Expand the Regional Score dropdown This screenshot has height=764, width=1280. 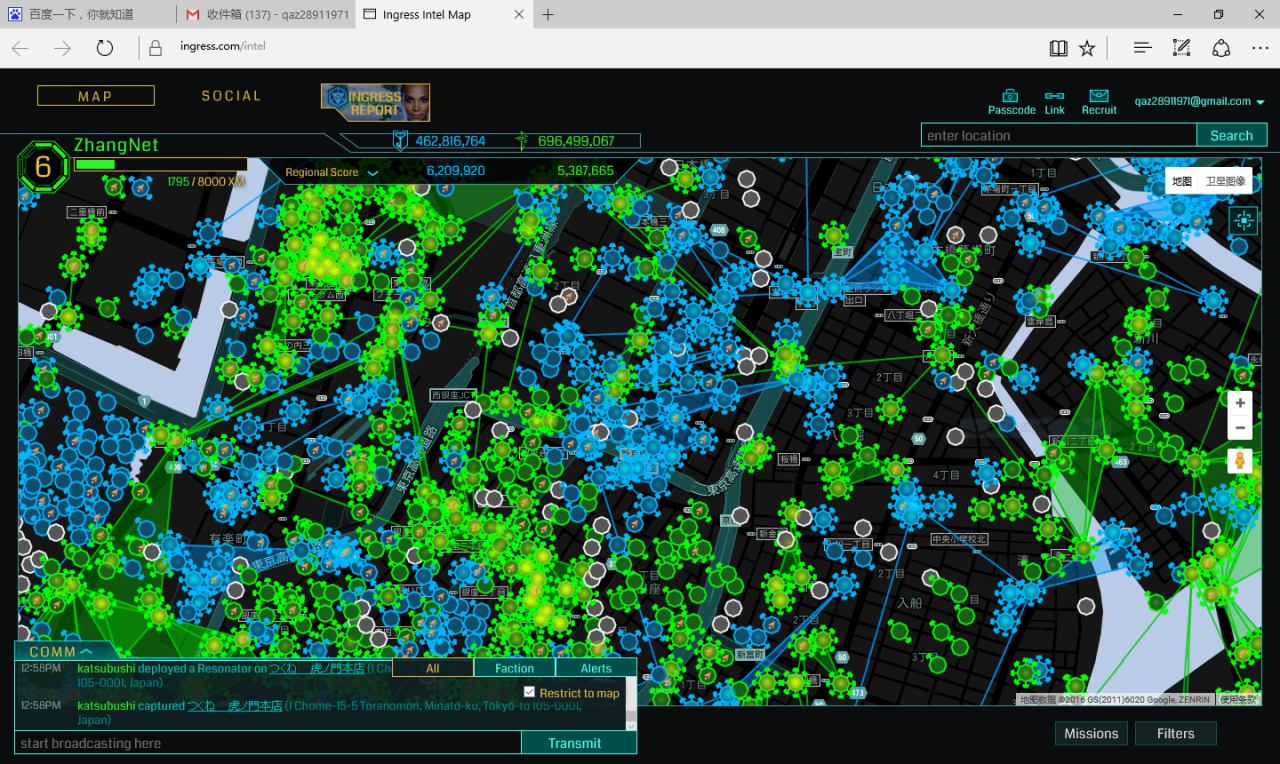(x=372, y=172)
